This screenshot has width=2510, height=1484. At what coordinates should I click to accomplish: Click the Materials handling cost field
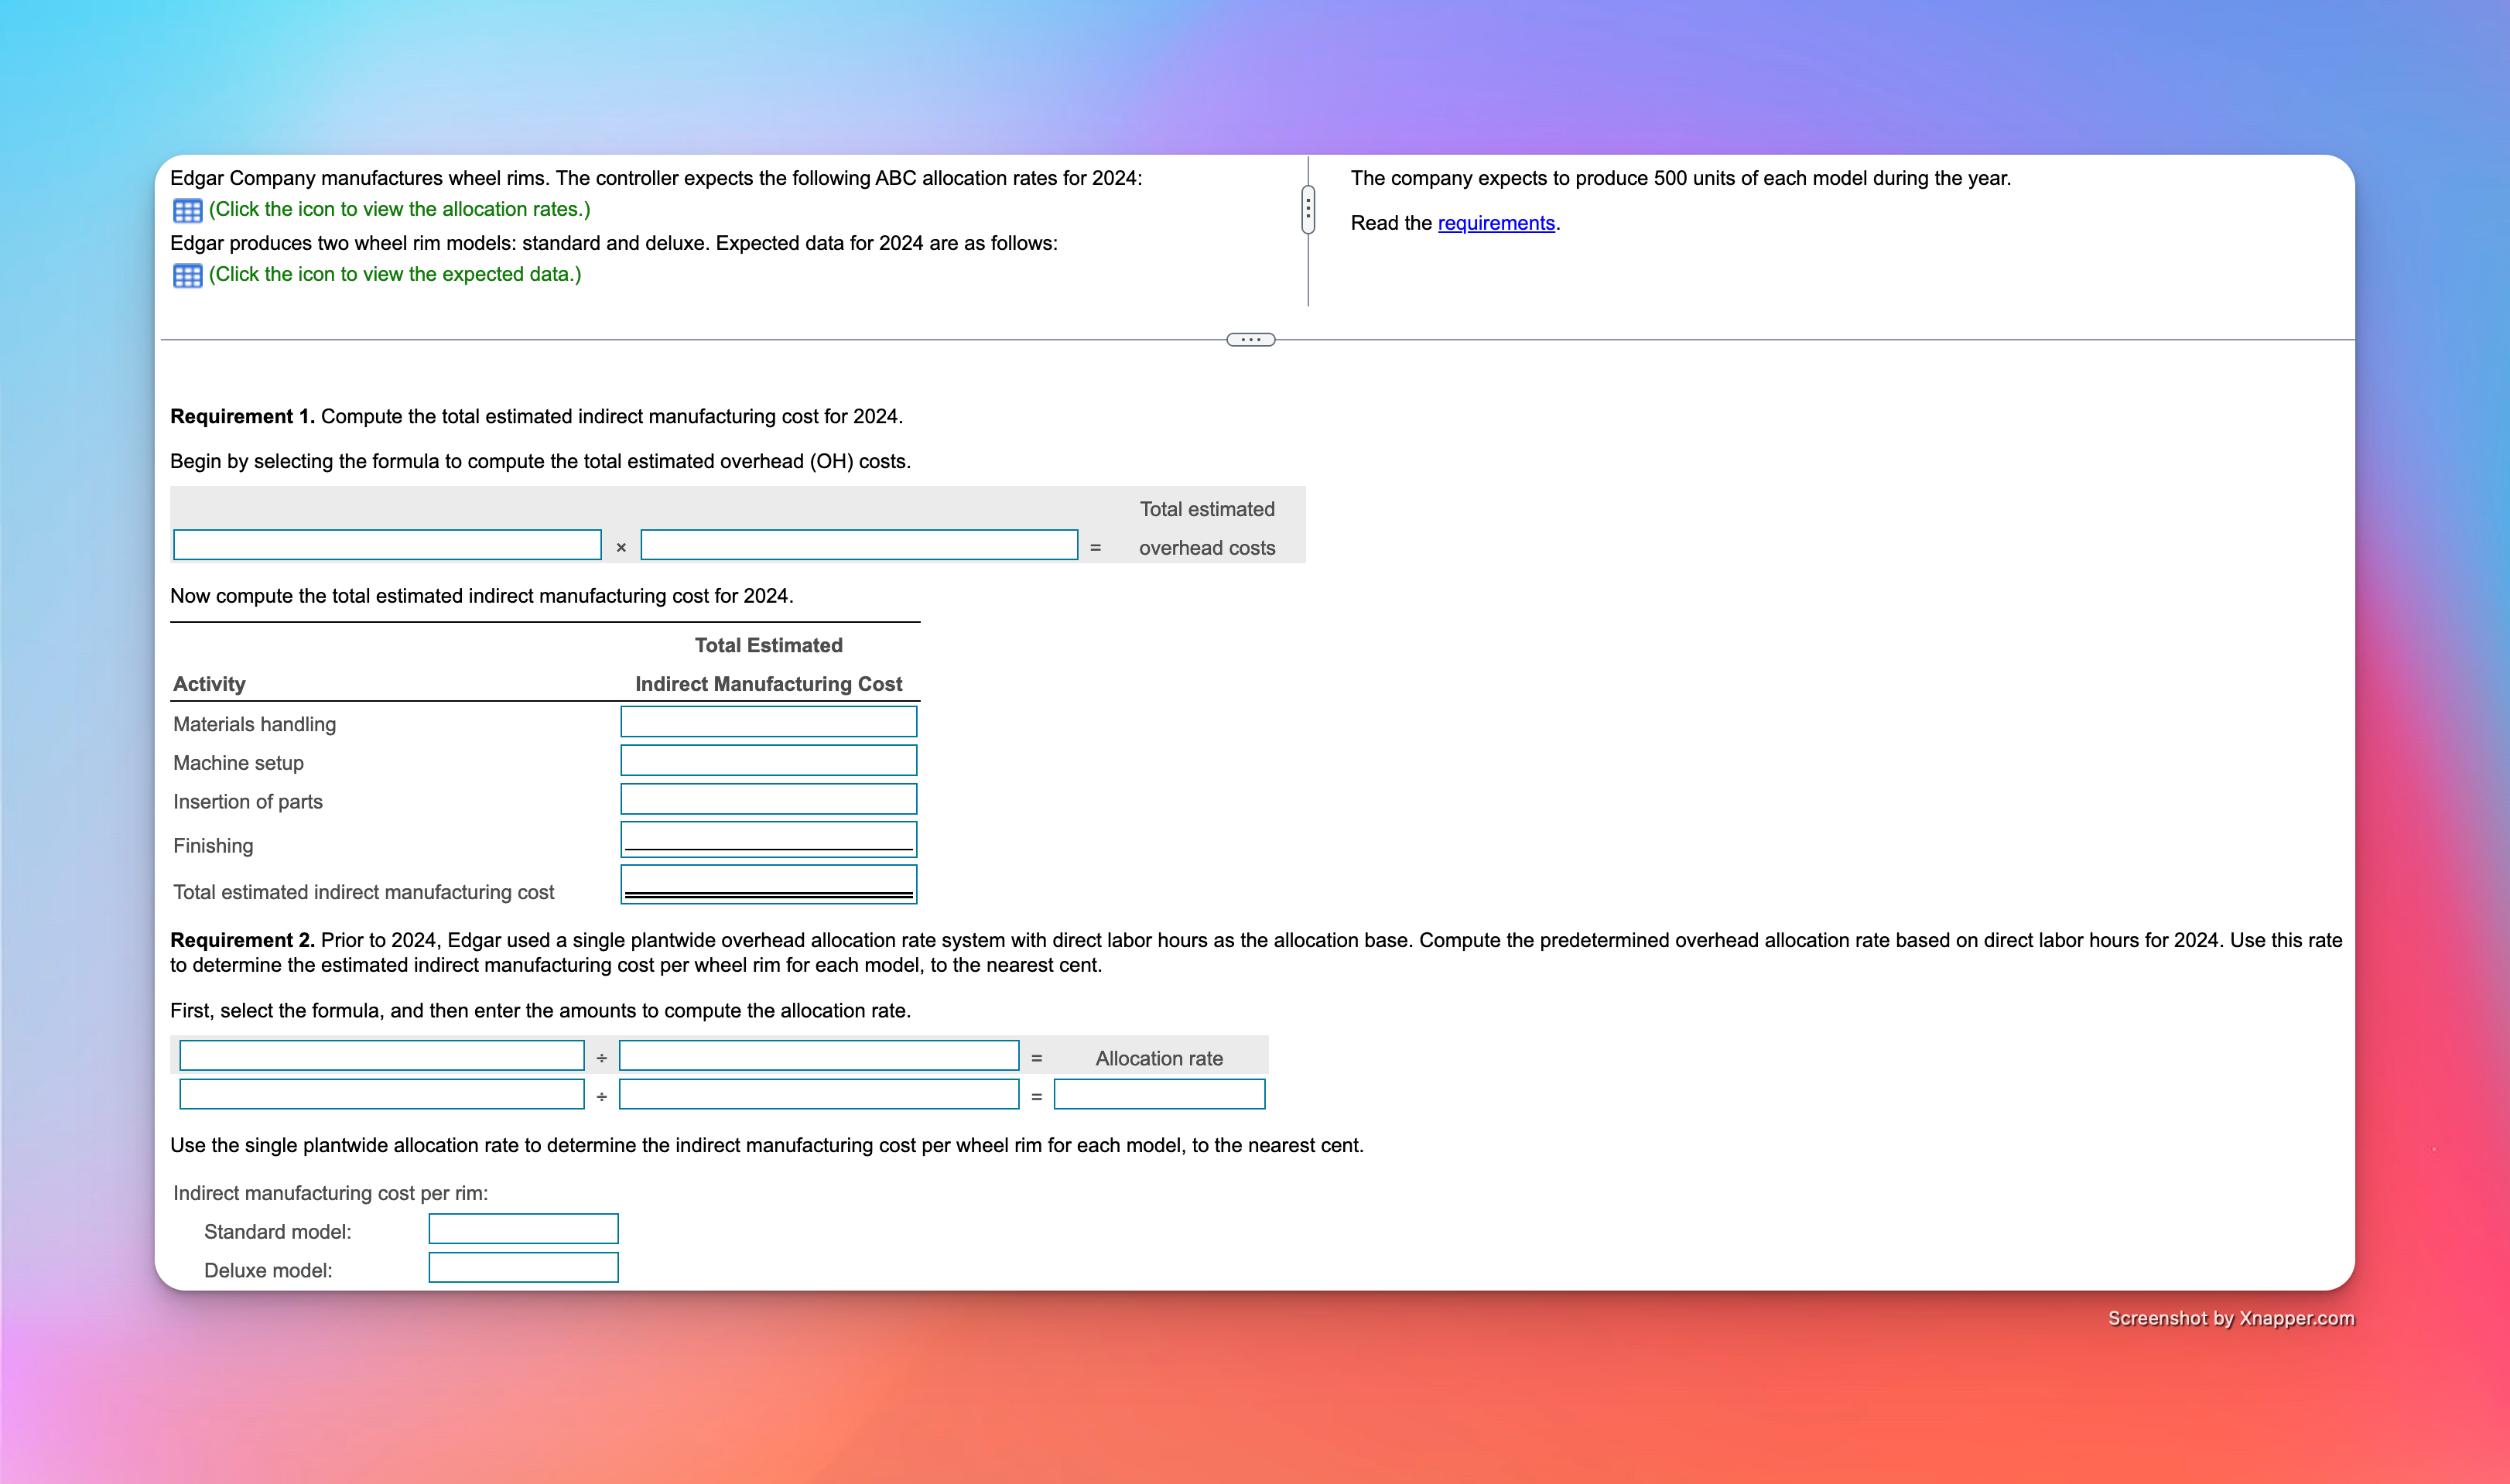pos(768,722)
